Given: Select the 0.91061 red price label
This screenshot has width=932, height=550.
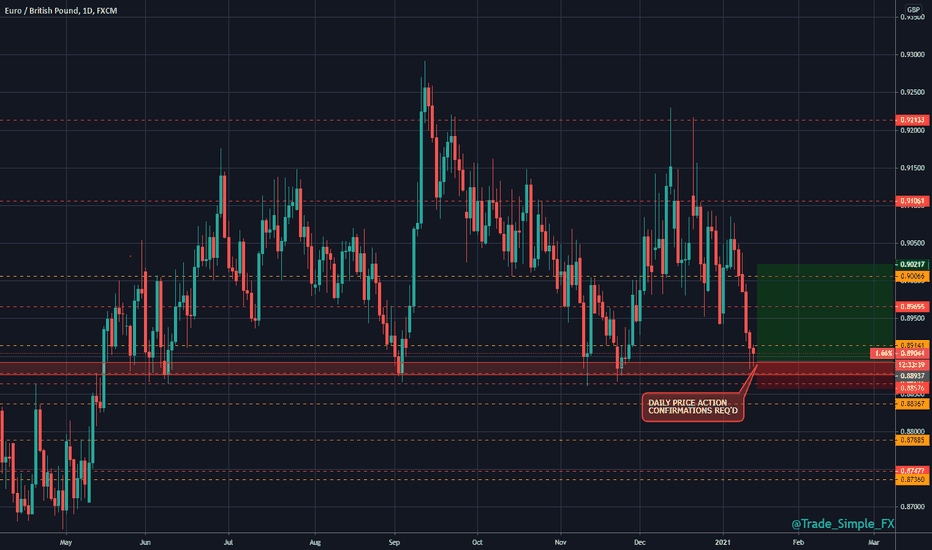Looking at the screenshot, I should [x=912, y=201].
